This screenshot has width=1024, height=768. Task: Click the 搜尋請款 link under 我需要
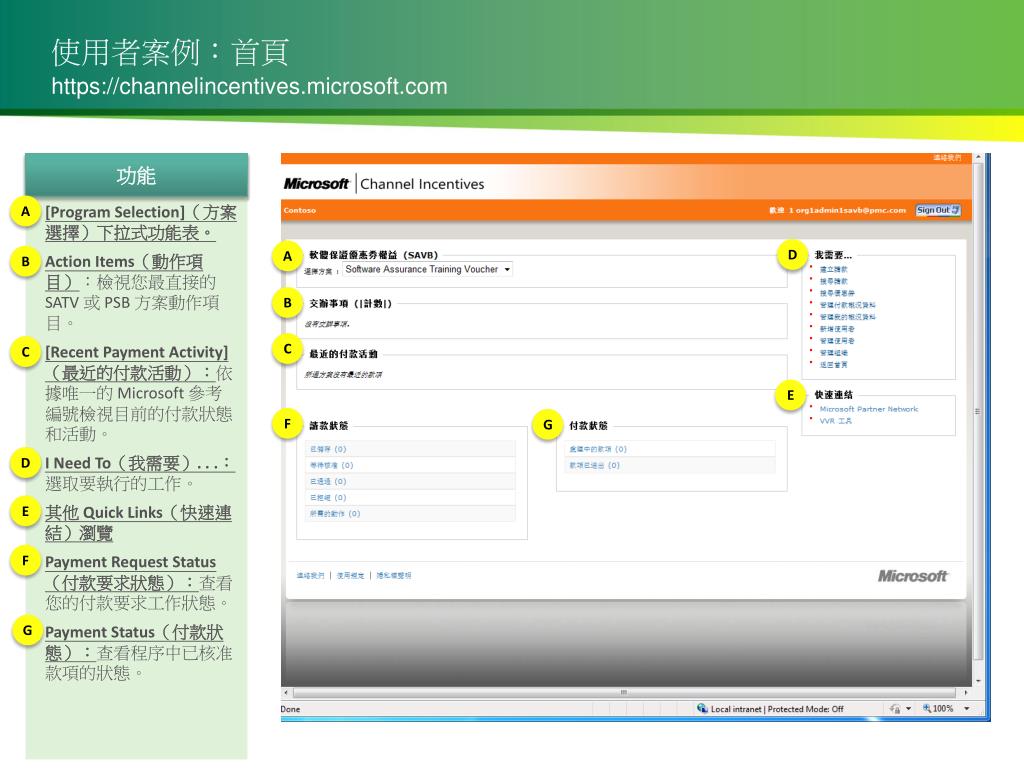coord(833,281)
